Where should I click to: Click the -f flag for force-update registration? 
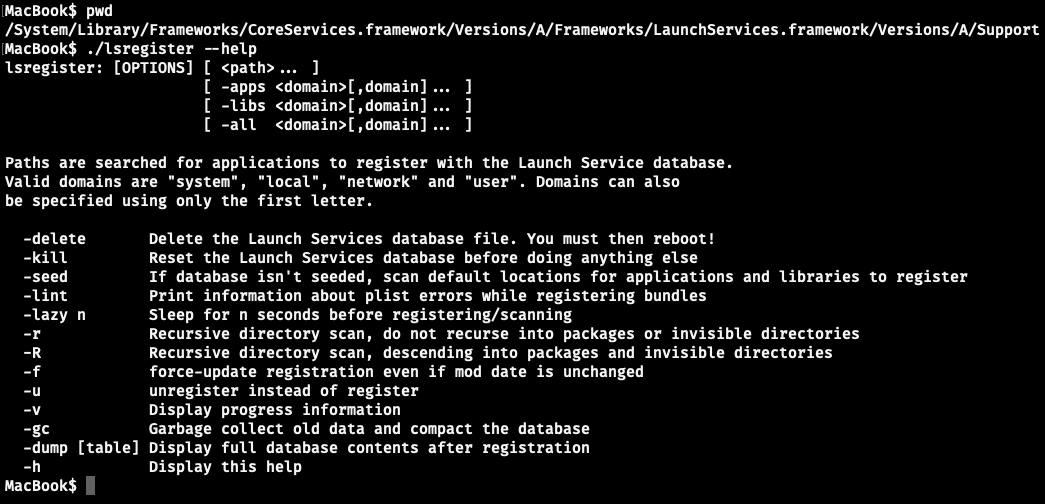coord(30,372)
